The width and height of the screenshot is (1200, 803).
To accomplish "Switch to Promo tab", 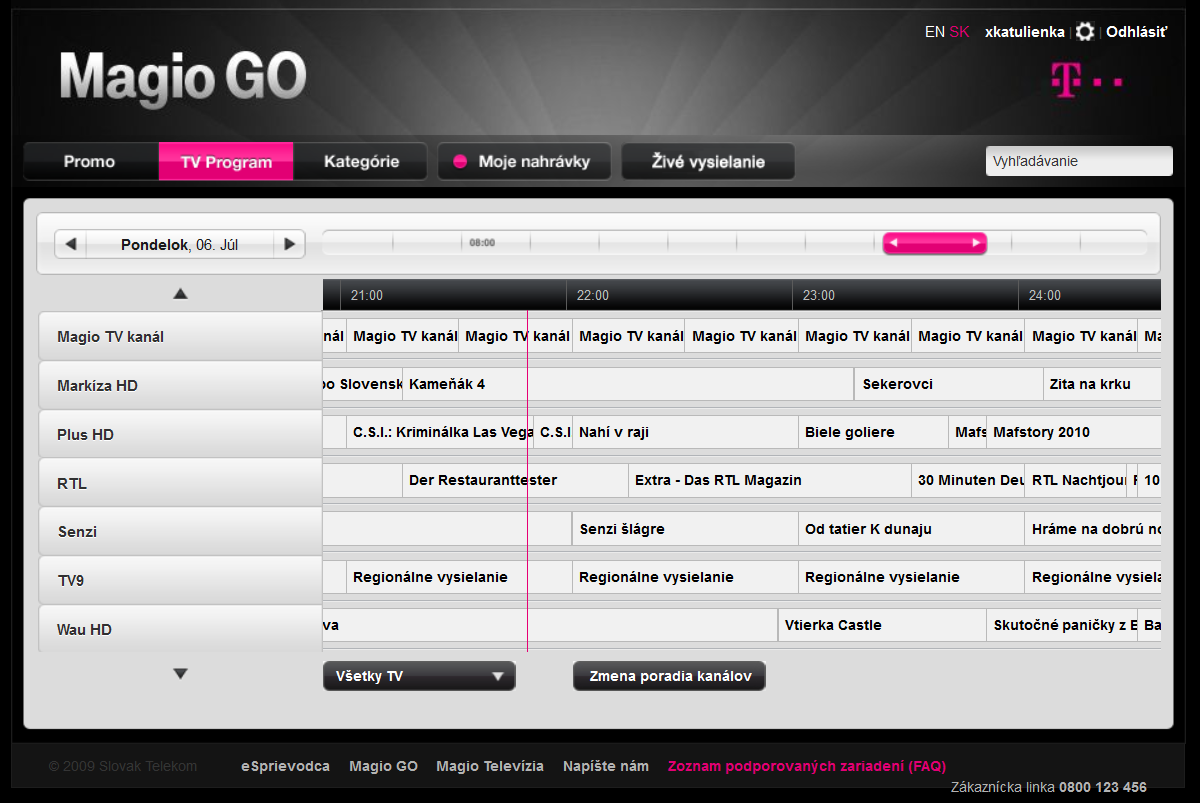I will point(90,161).
